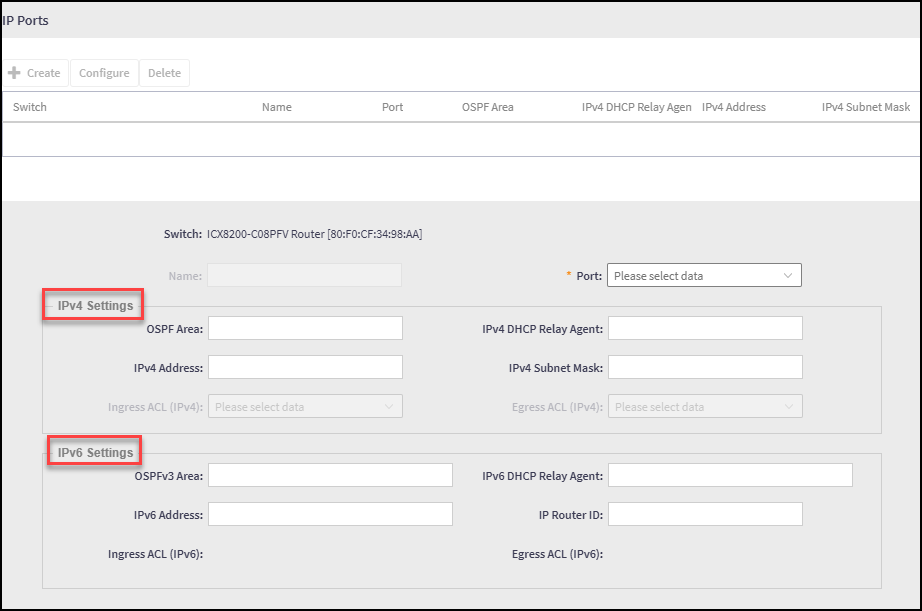Click the IP Ports panel title
The image size is (922, 611).
tap(25, 21)
